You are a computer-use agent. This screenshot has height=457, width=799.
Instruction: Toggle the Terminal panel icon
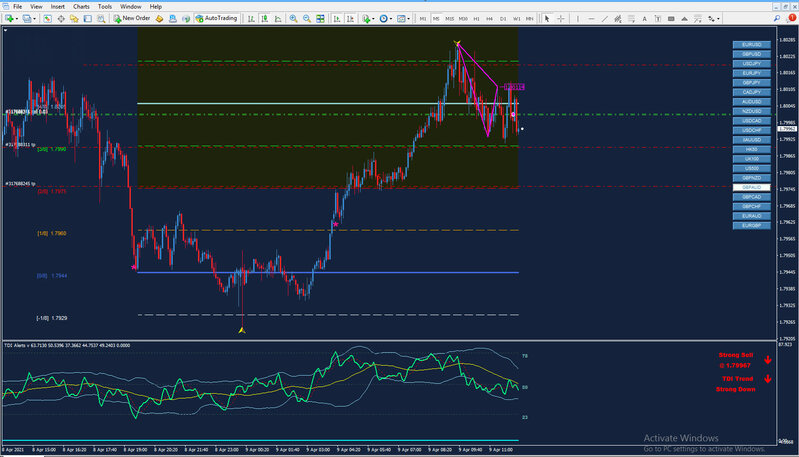(88, 19)
